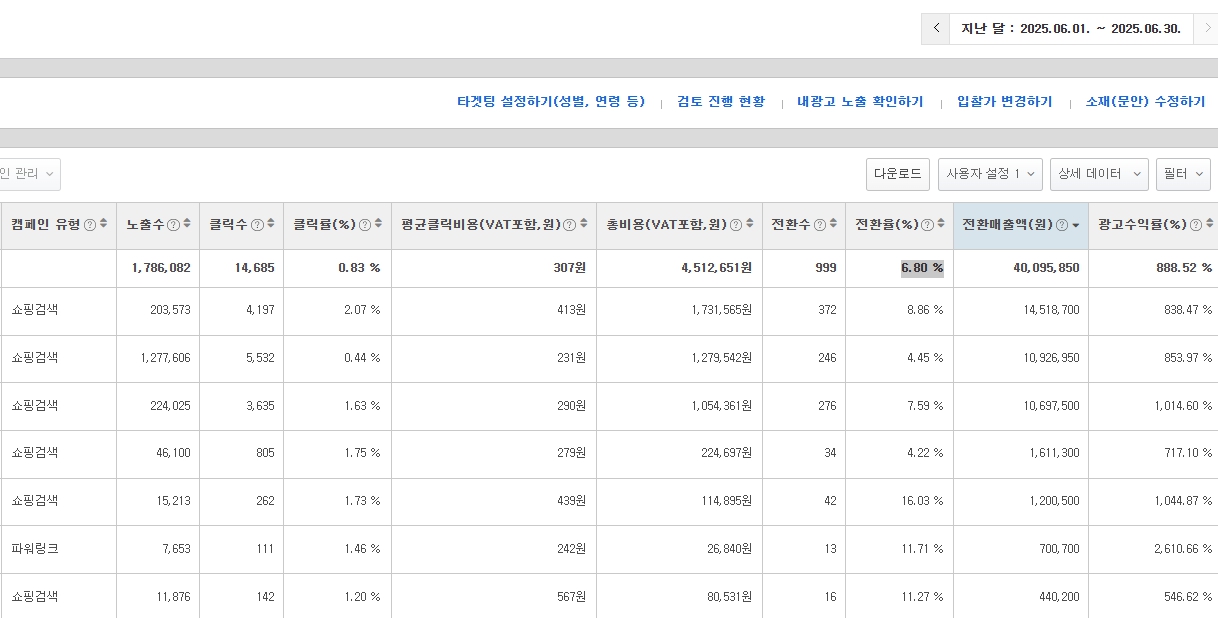Open help tooltip for 전환율(%) column

click(x=927, y=225)
